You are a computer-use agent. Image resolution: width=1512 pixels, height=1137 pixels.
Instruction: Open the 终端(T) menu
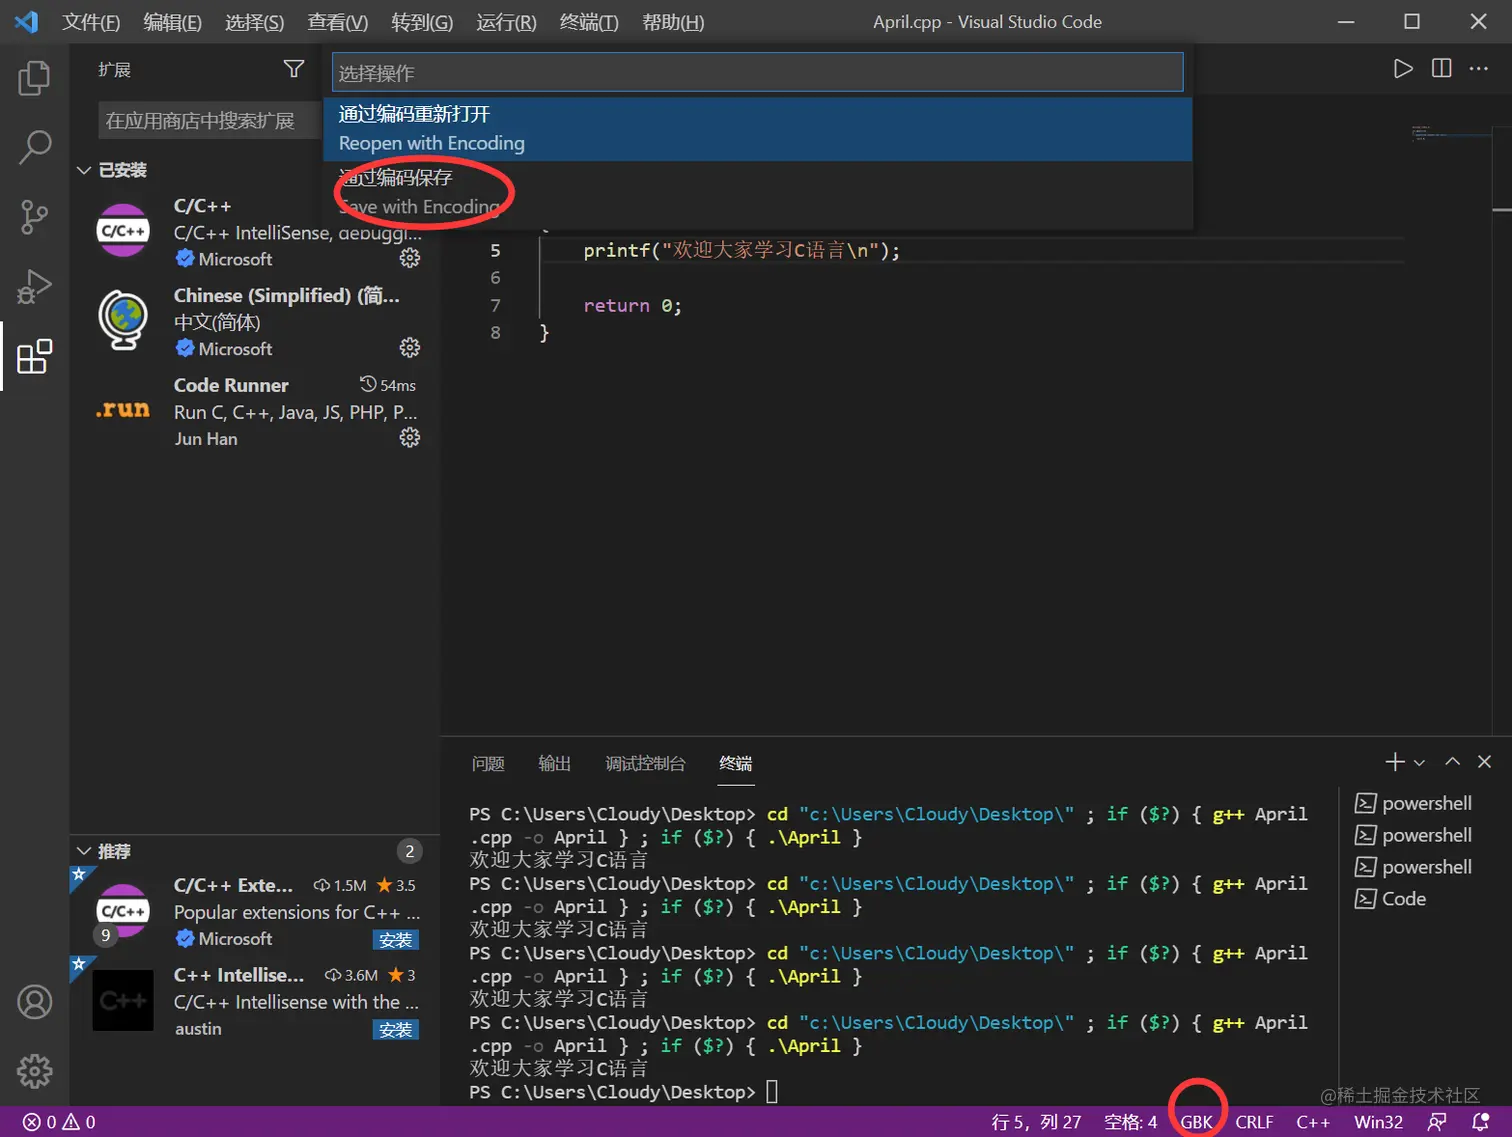coord(589,22)
